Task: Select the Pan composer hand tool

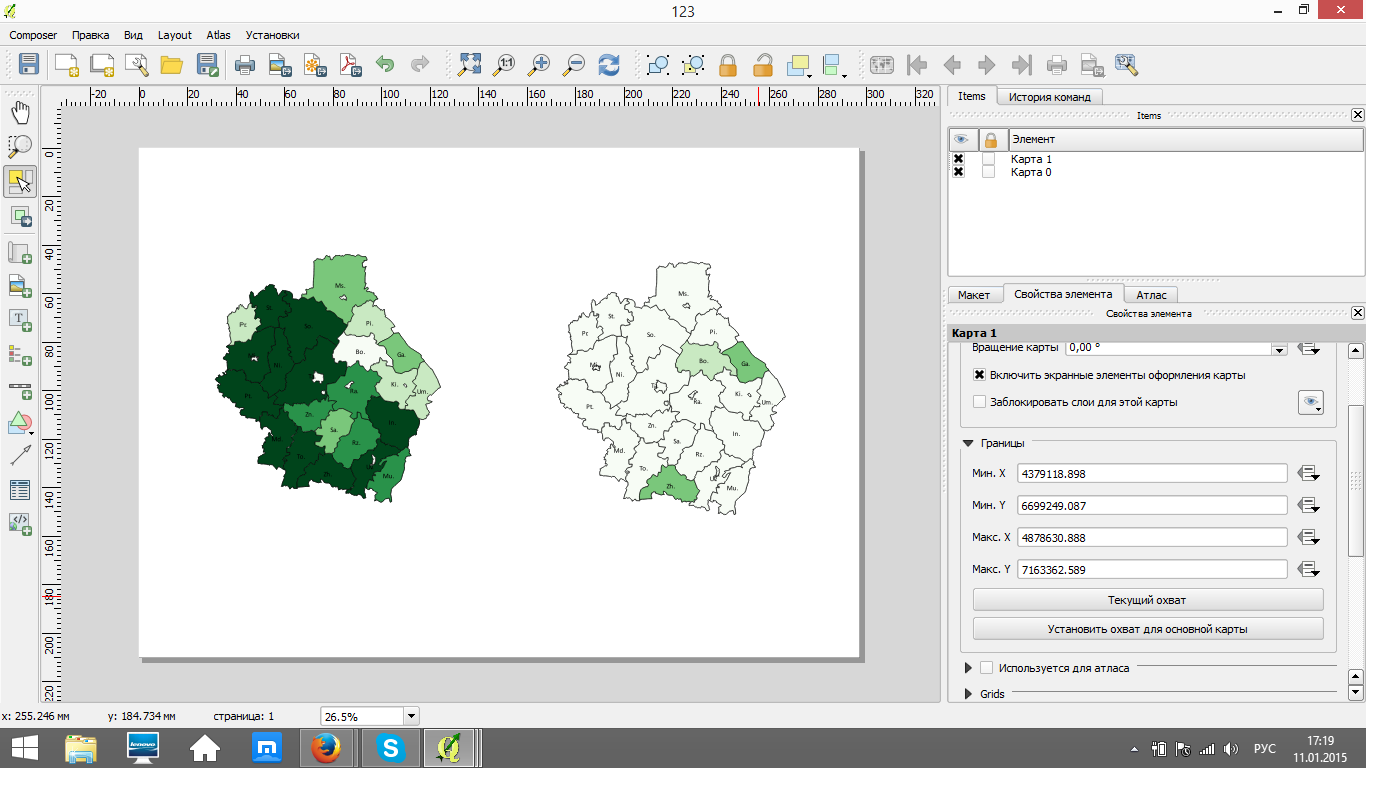Action: (x=20, y=112)
